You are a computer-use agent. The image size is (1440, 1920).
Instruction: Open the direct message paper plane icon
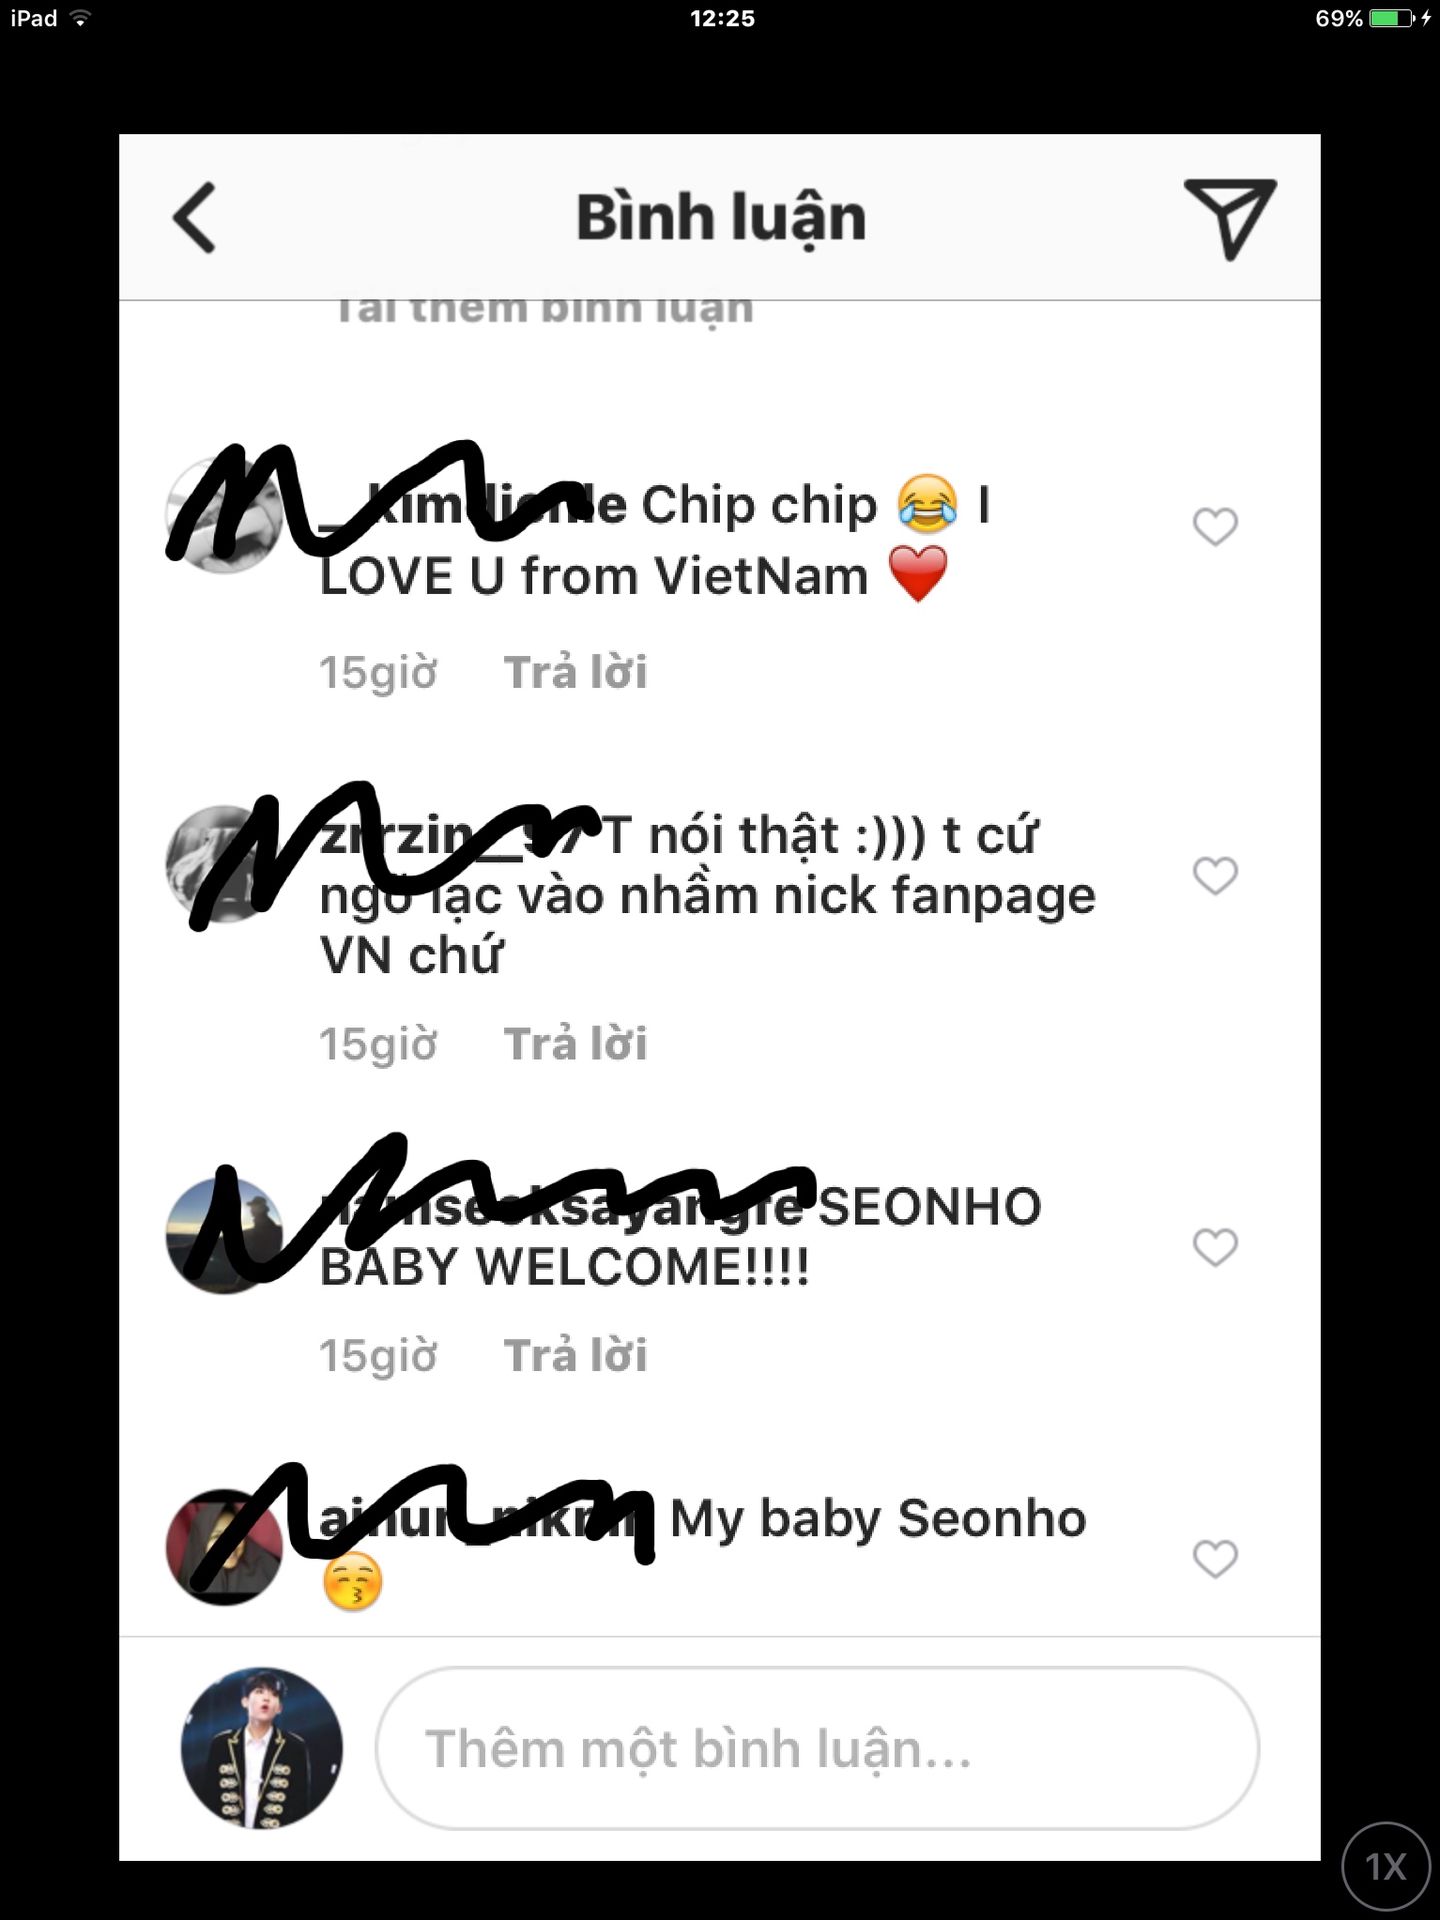point(1230,219)
